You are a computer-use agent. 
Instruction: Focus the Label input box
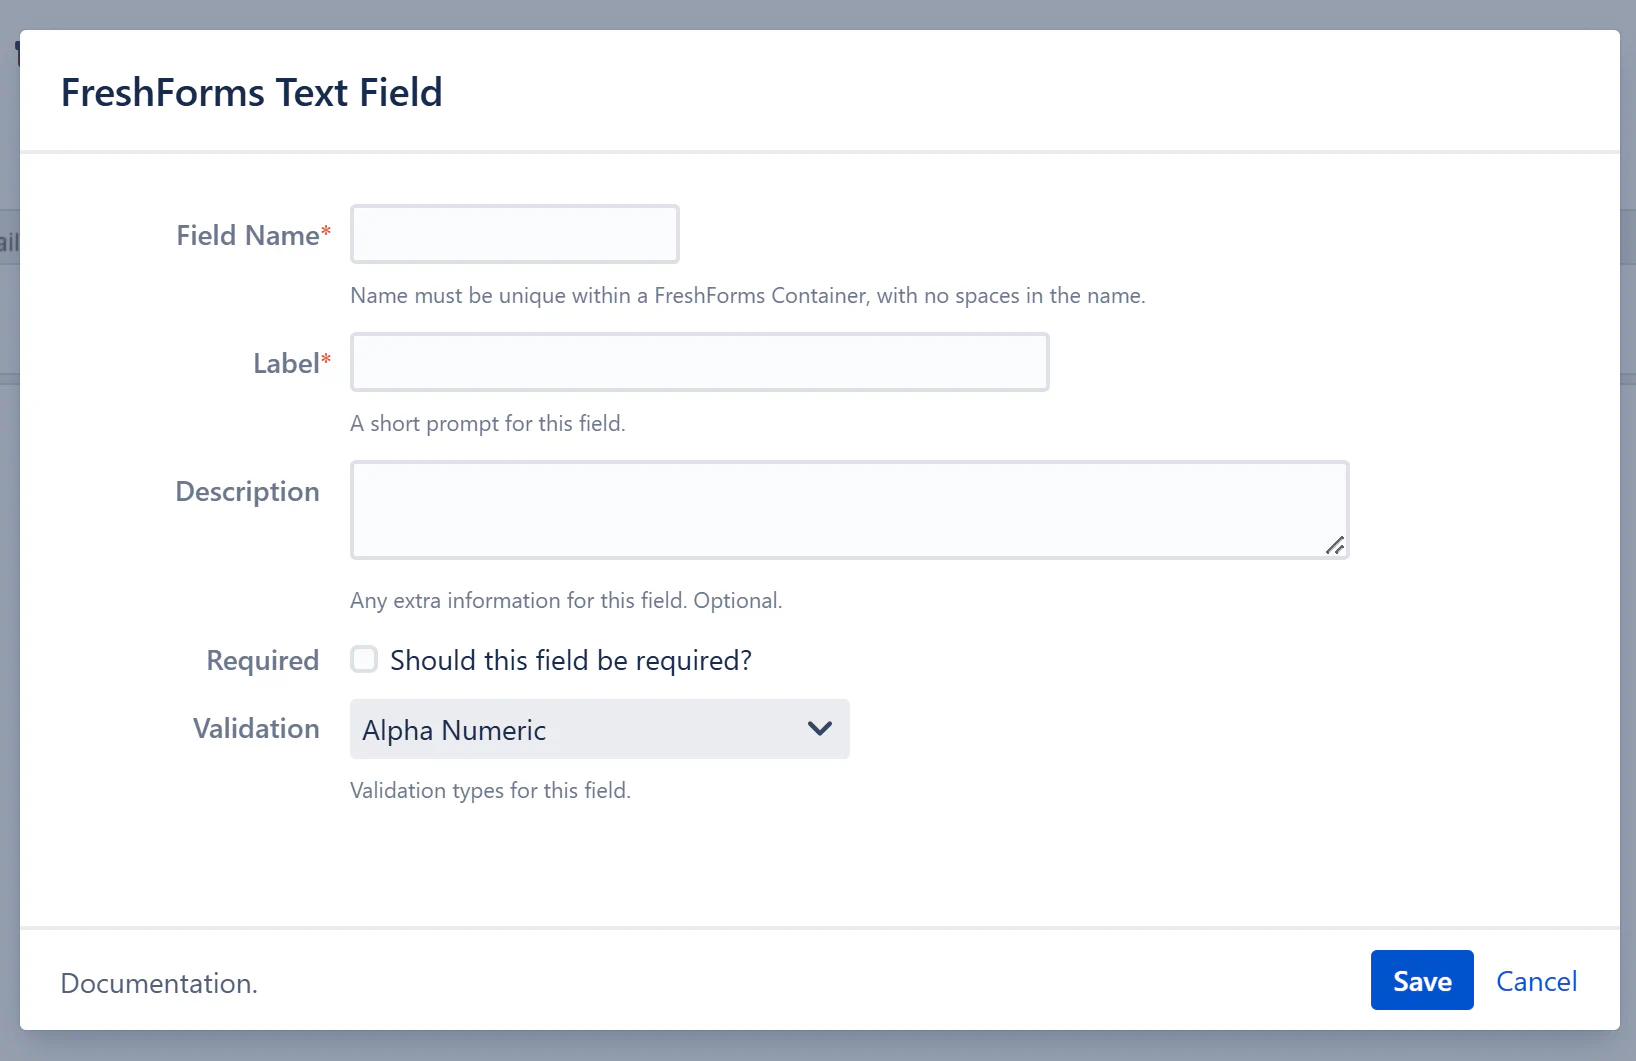pyautogui.click(x=699, y=362)
